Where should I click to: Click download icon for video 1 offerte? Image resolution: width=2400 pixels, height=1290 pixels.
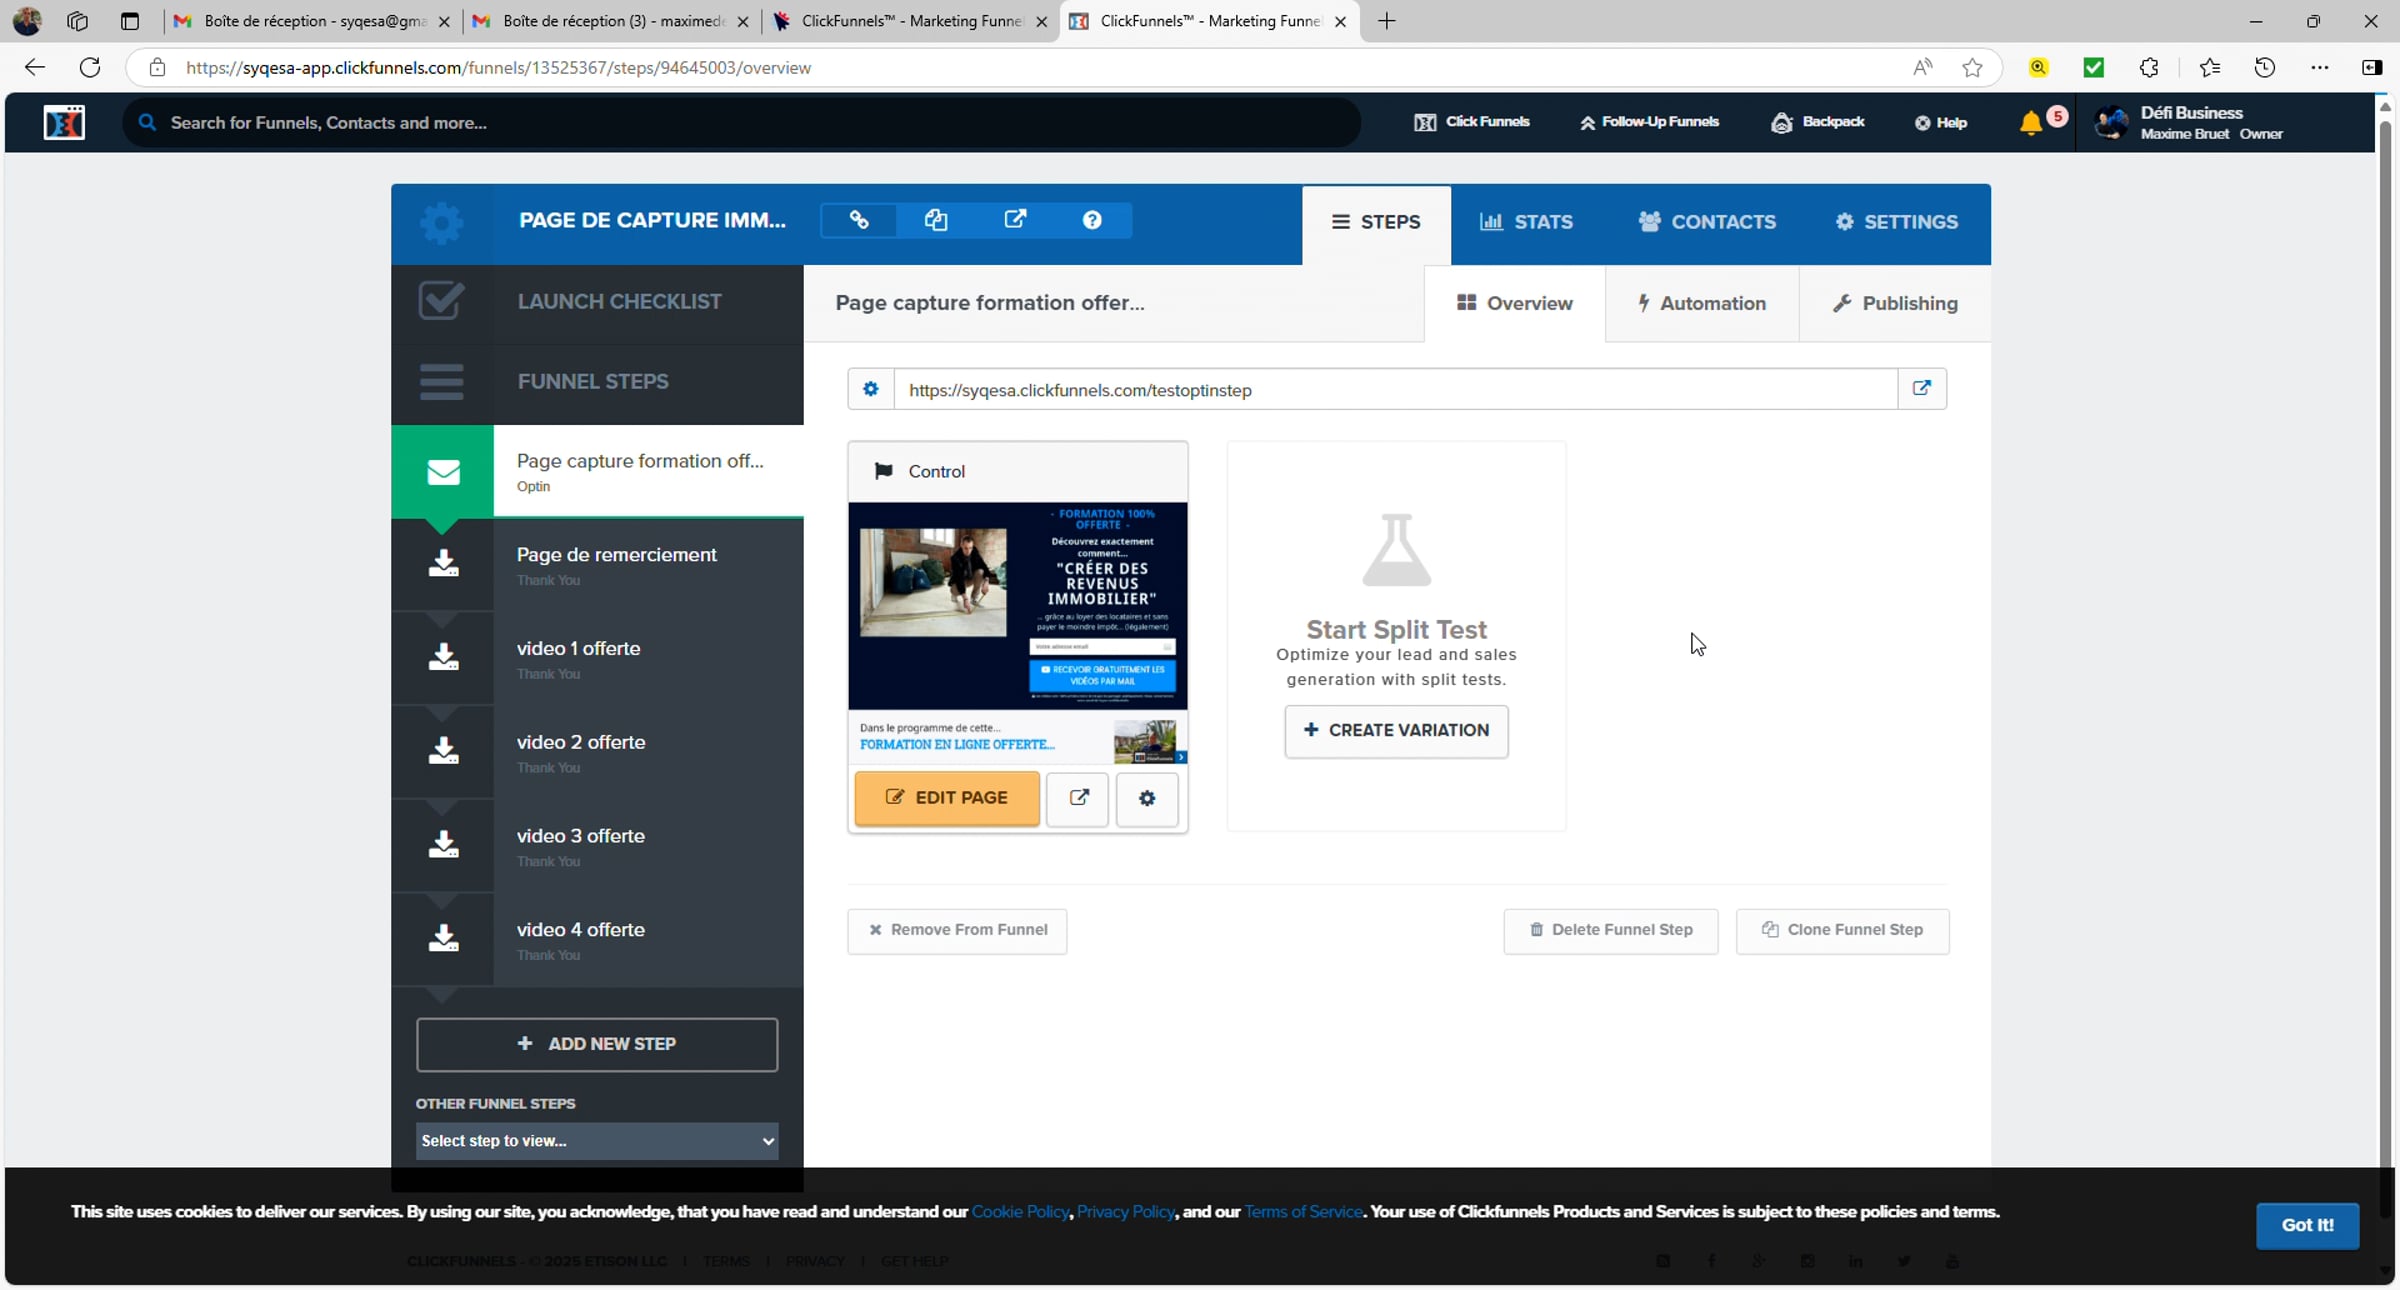(443, 657)
